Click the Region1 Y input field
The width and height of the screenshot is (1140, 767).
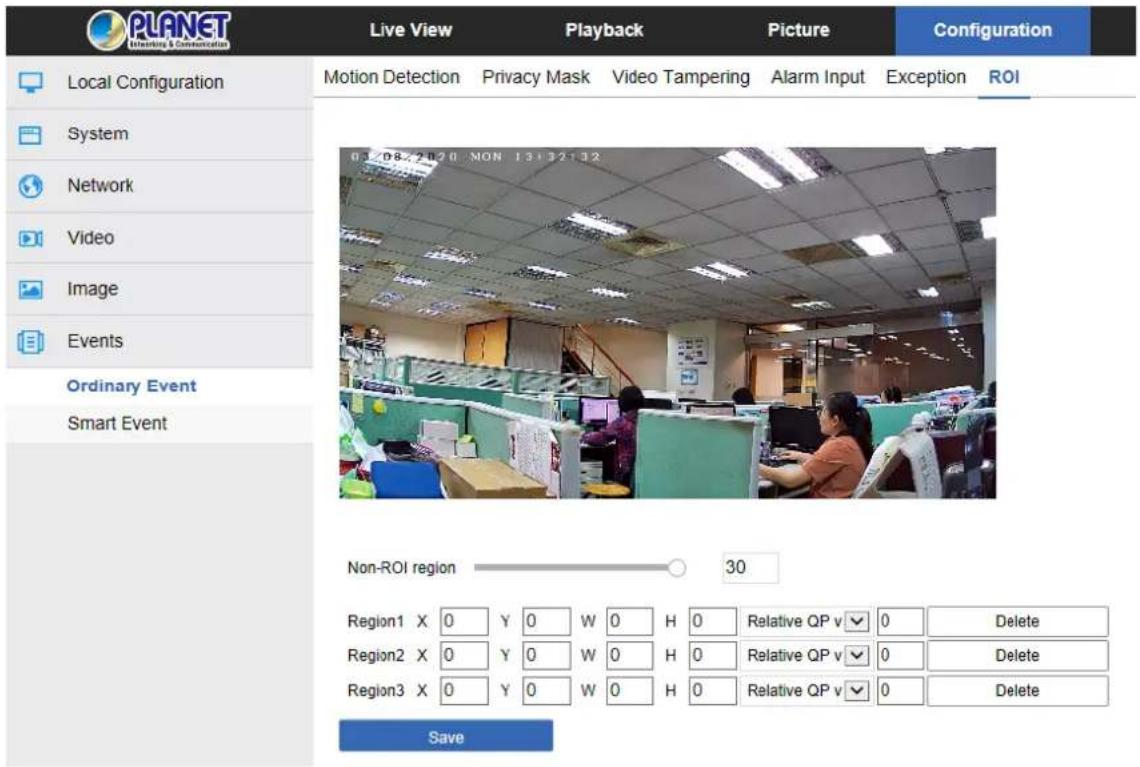click(547, 622)
